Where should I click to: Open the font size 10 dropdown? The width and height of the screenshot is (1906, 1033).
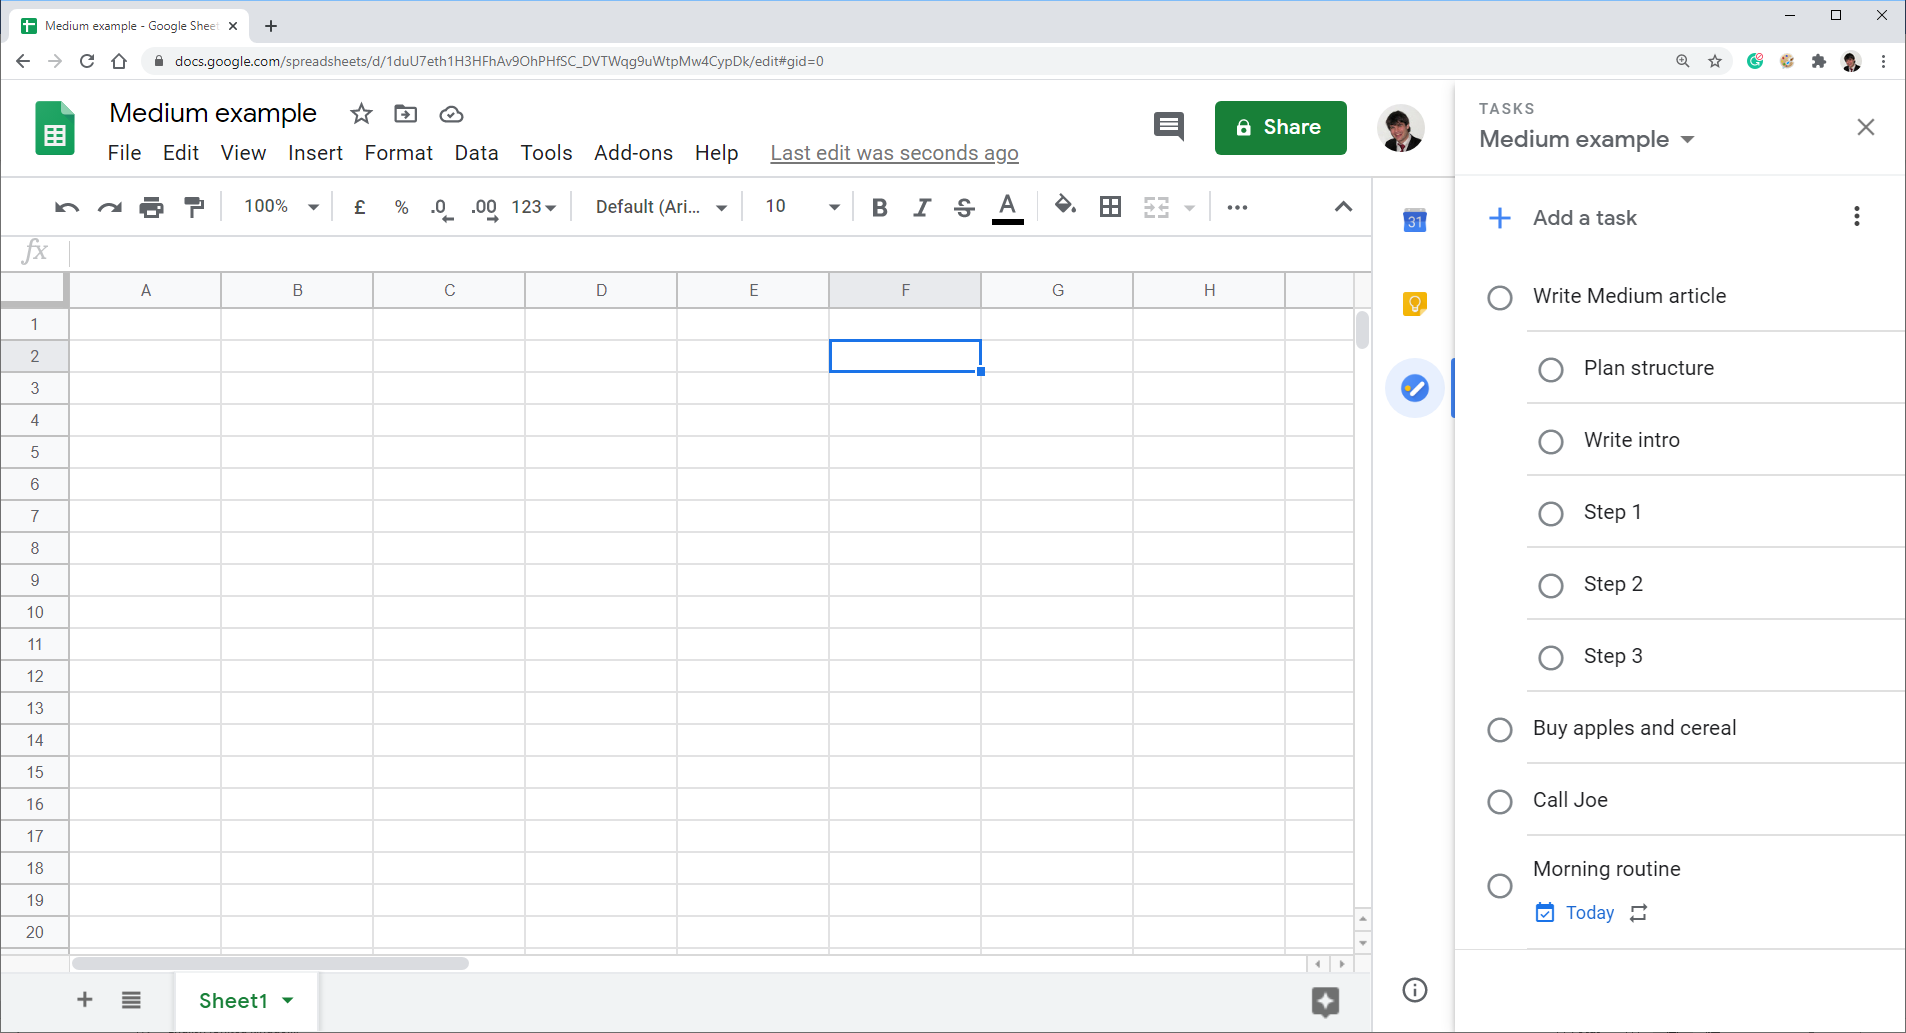(x=802, y=207)
